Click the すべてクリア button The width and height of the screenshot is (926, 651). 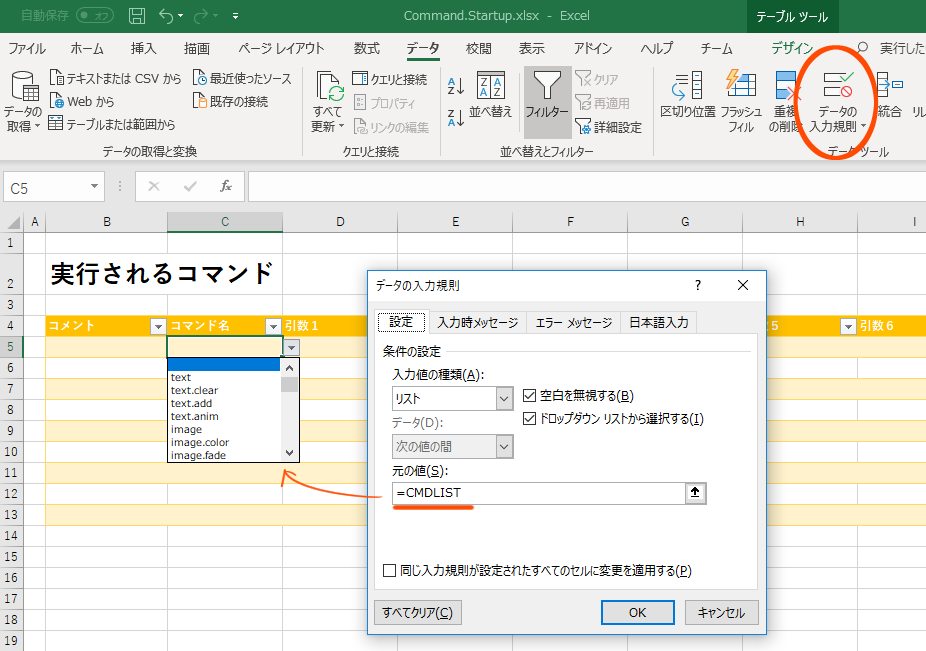[418, 613]
